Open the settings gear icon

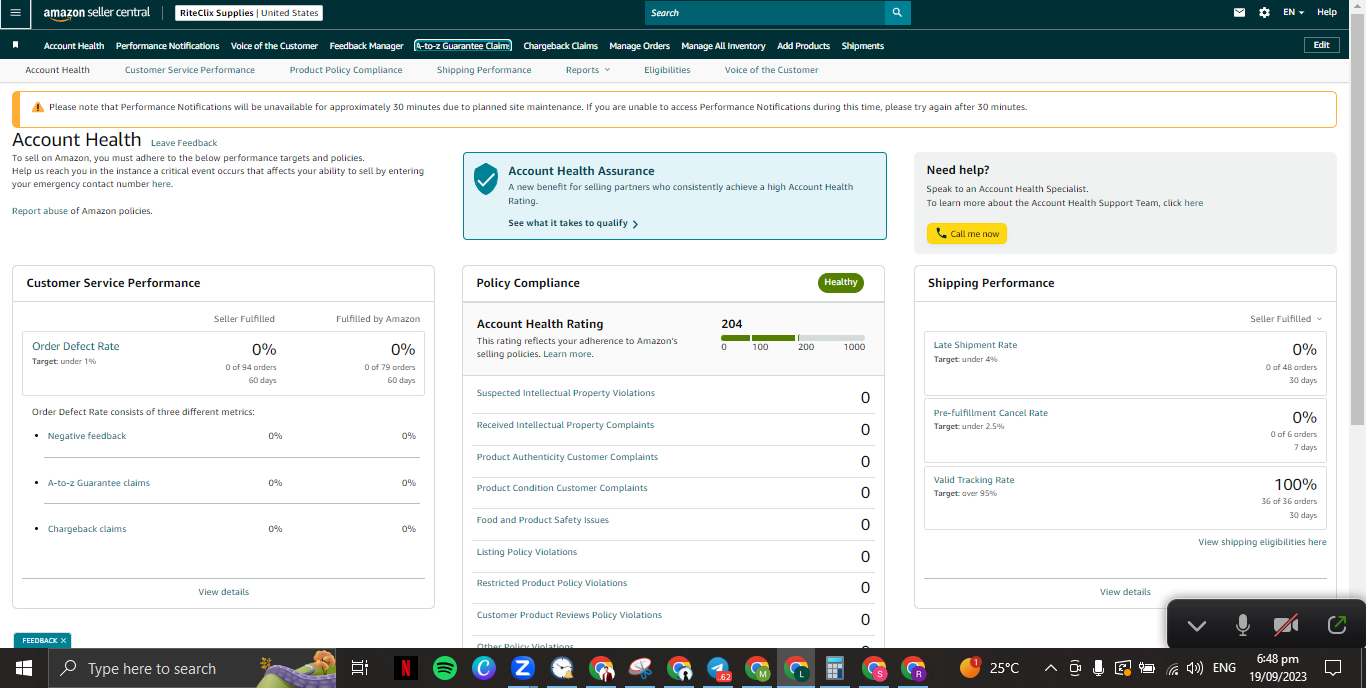coord(1264,13)
